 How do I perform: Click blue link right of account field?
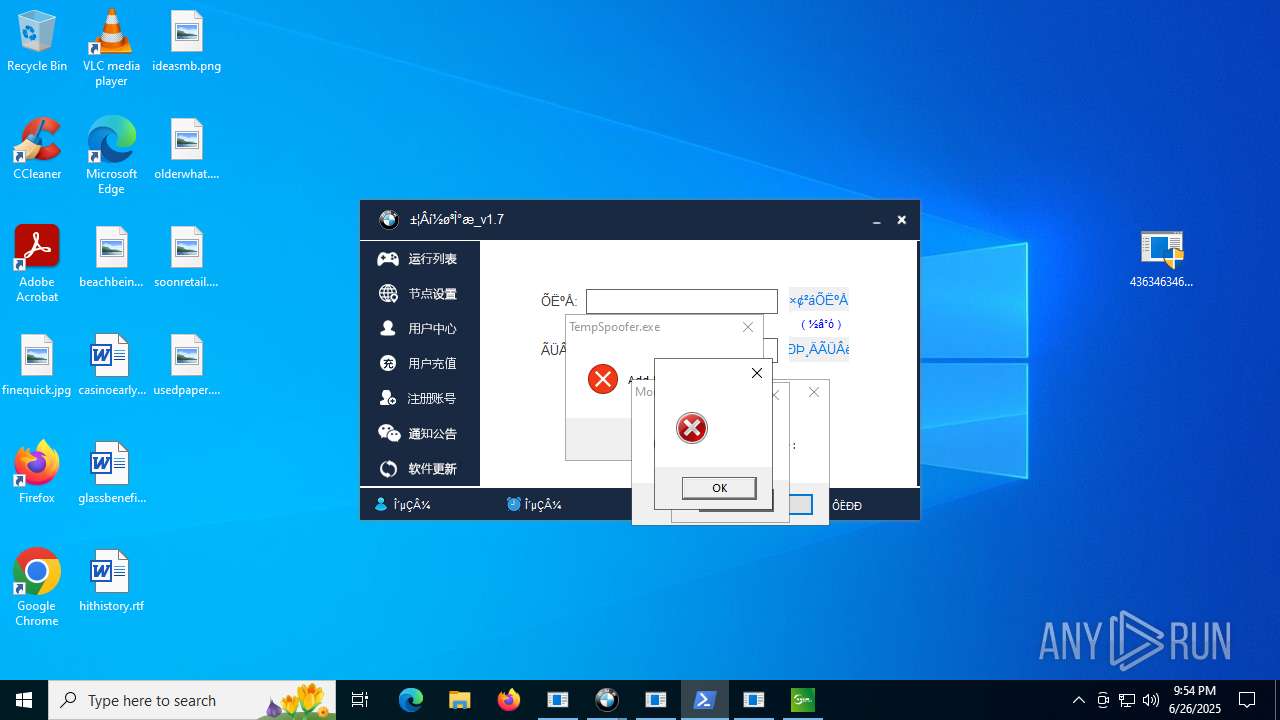click(x=818, y=300)
